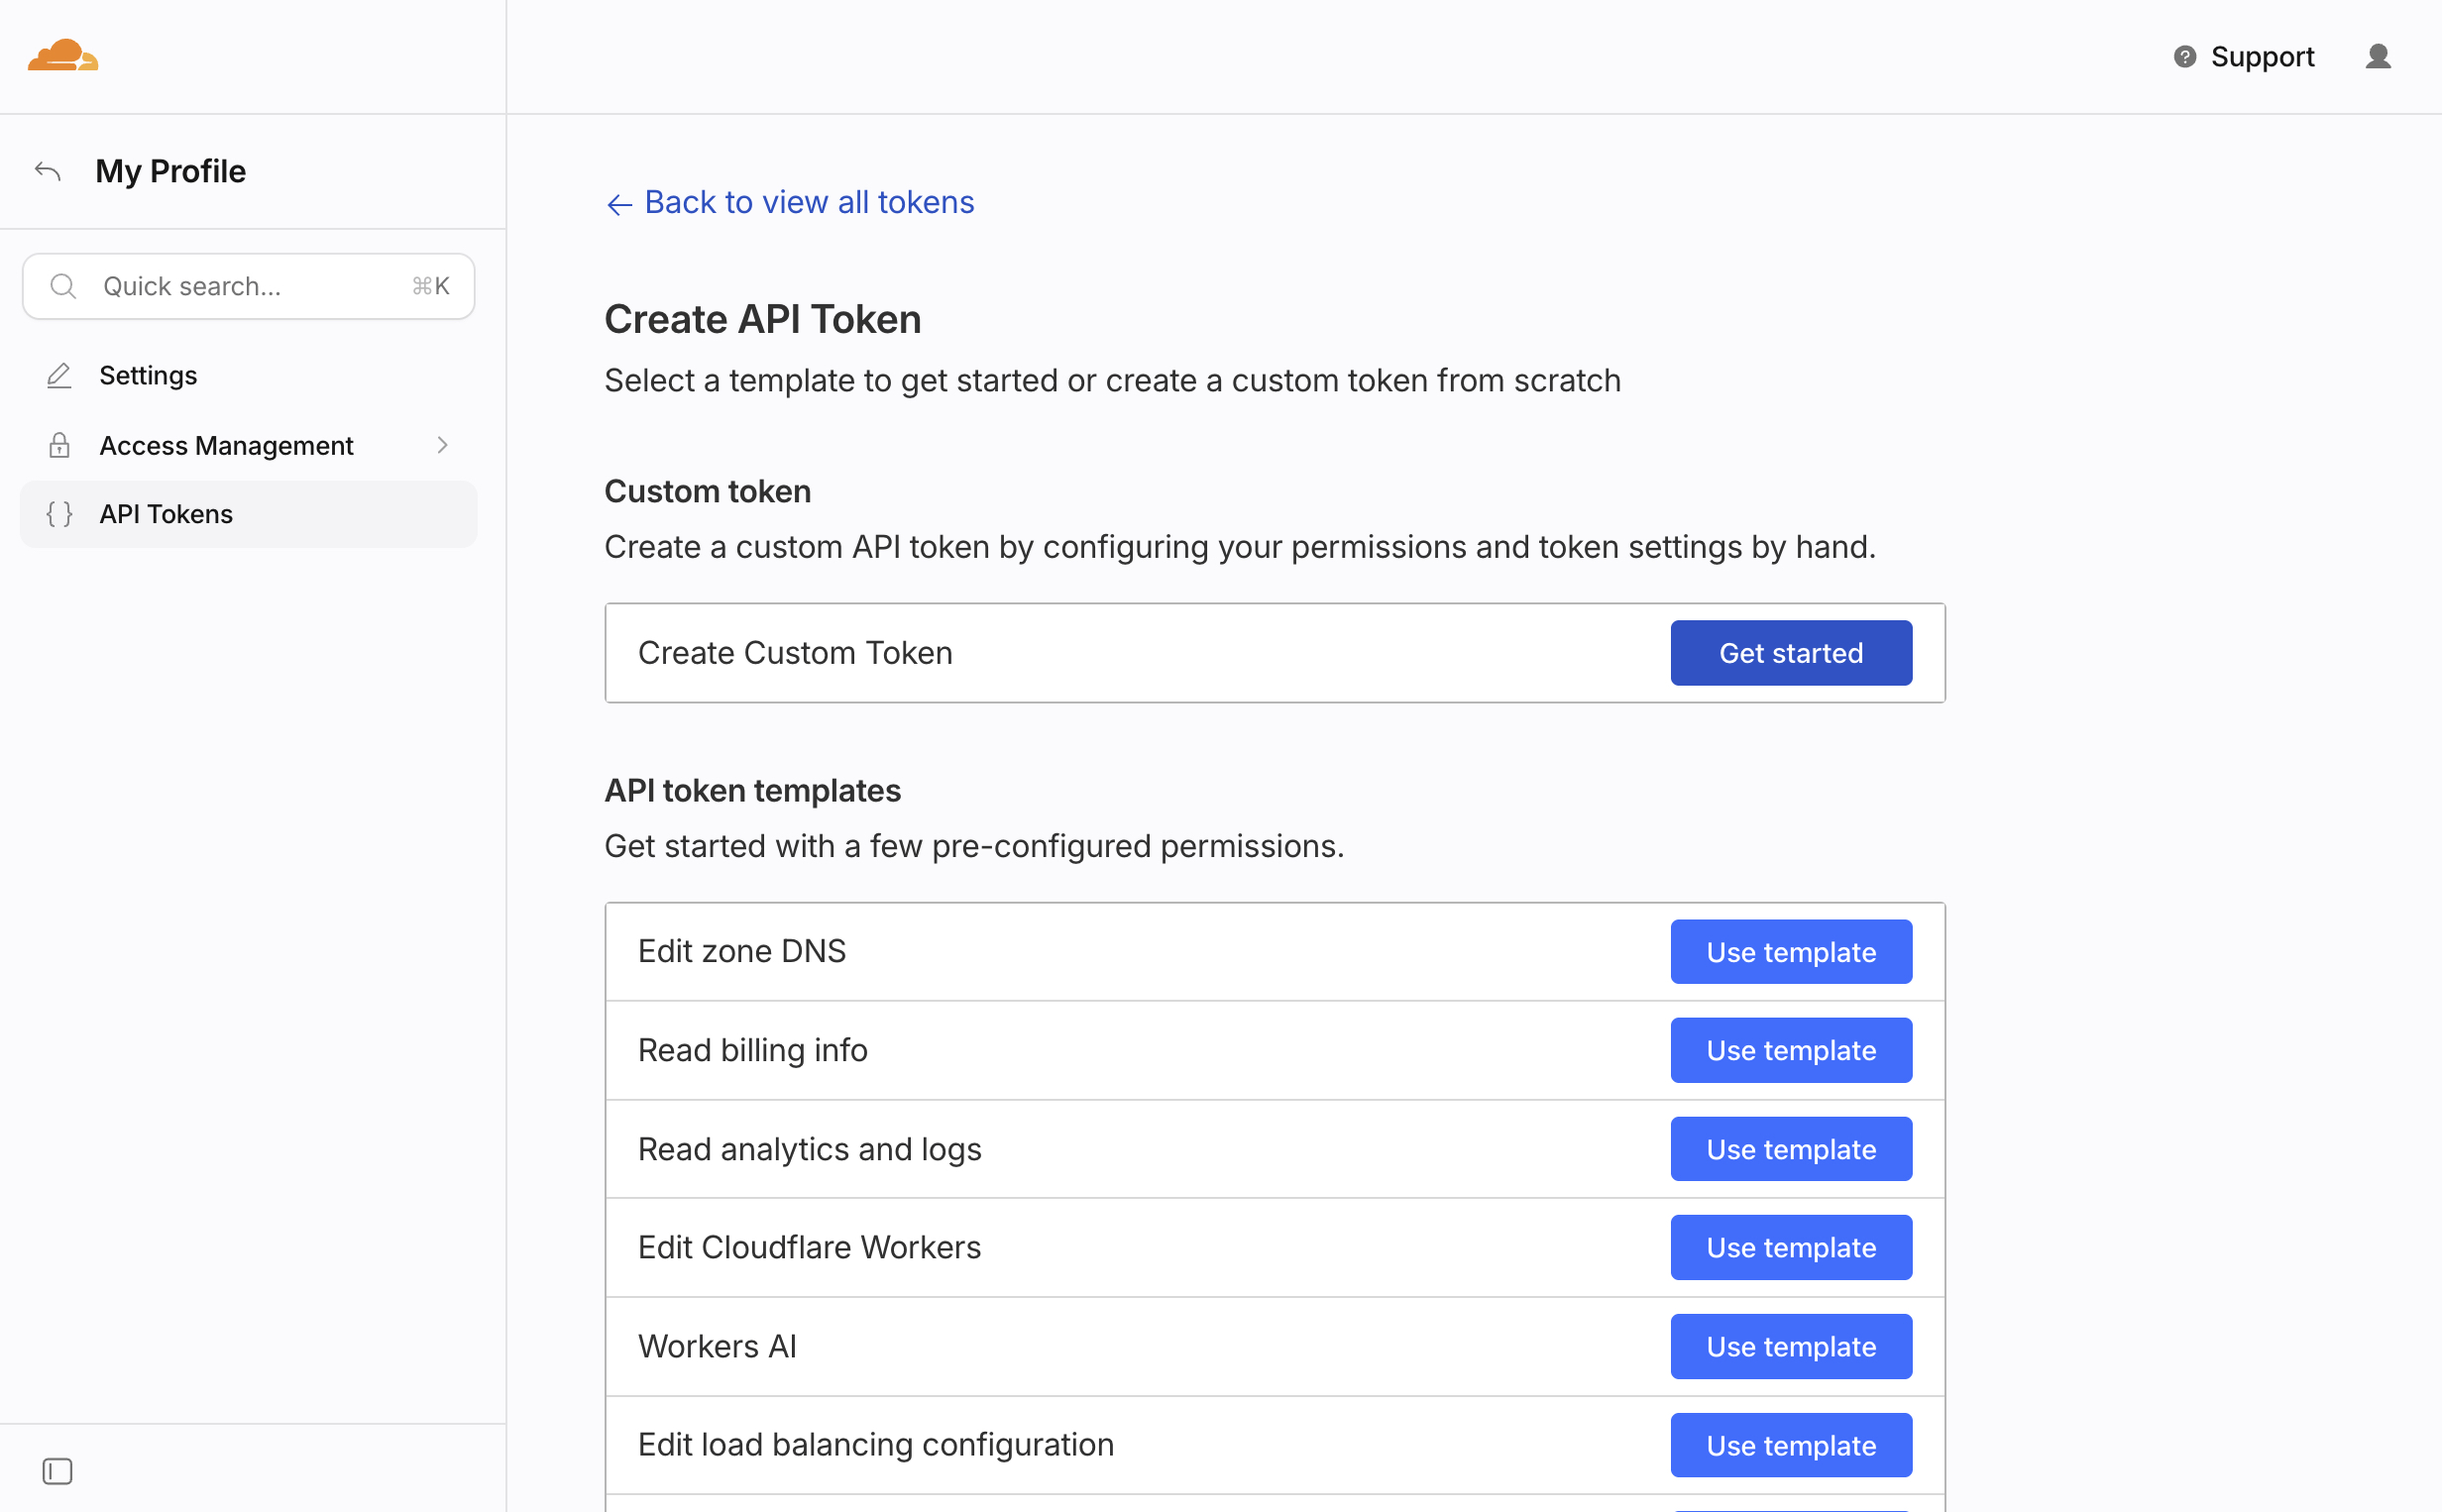Click Edit load balancing configuration text
Image resolution: width=2442 pixels, height=1512 pixels.
876,1444
